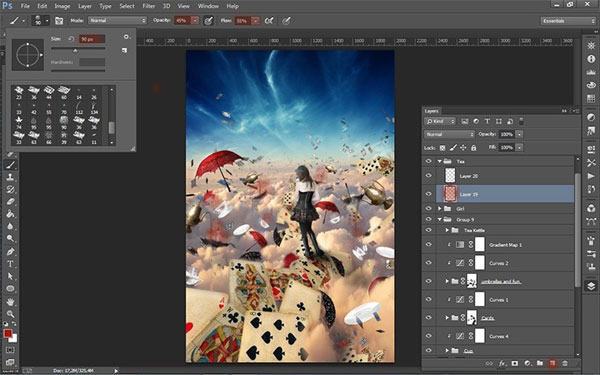This screenshot has height=375, width=600.
Task: Open brush Mode dropdown in options bar
Action: click(x=117, y=21)
